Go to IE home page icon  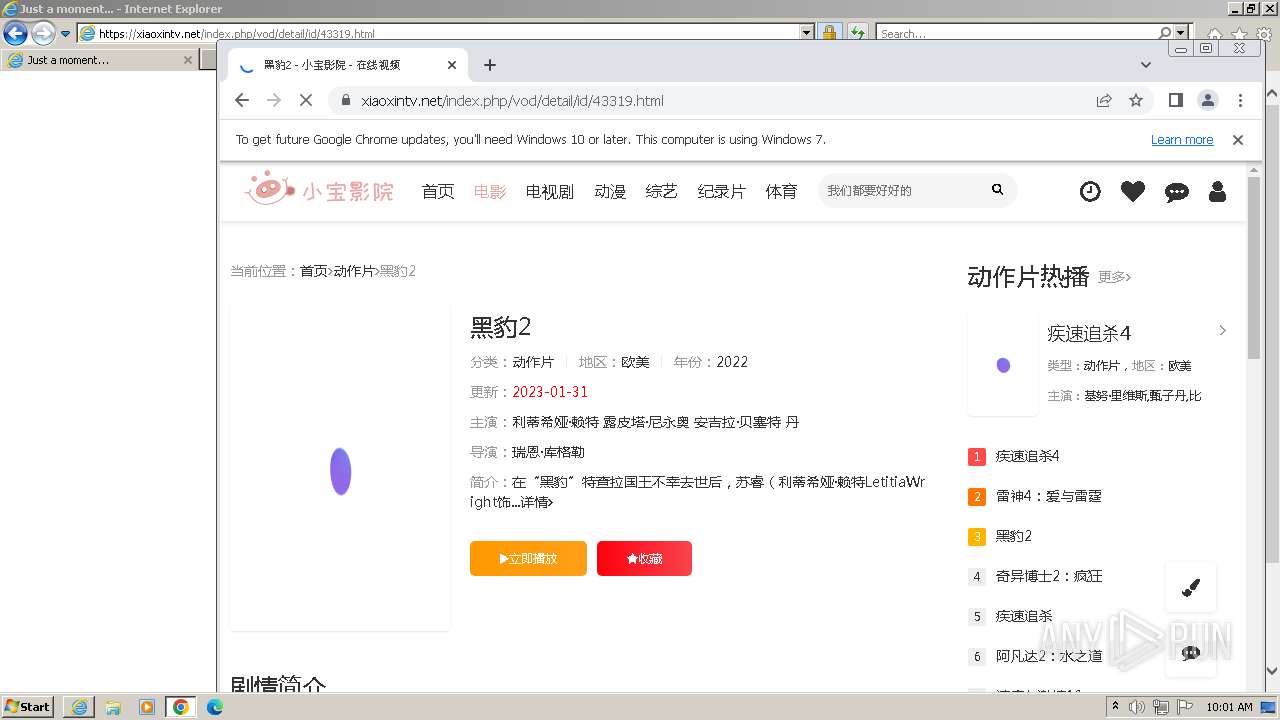[x=1215, y=34]
